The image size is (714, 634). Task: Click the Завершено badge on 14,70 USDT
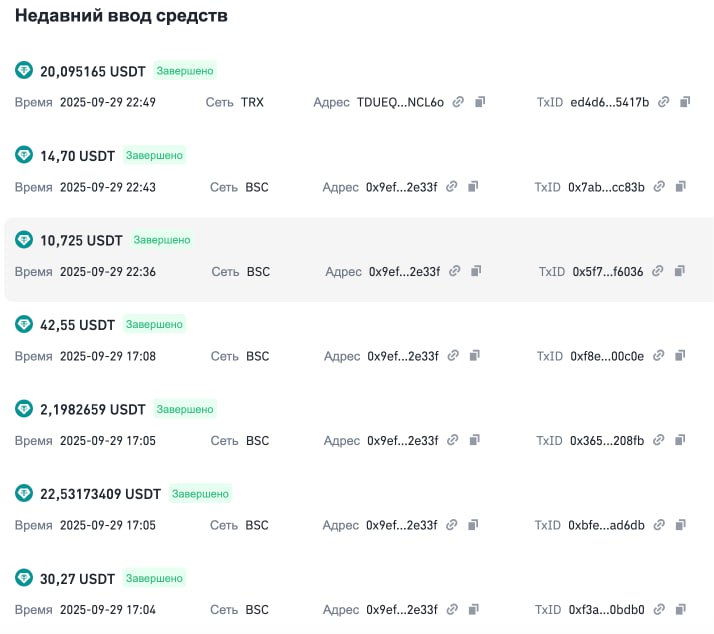(x=155, y=156)
